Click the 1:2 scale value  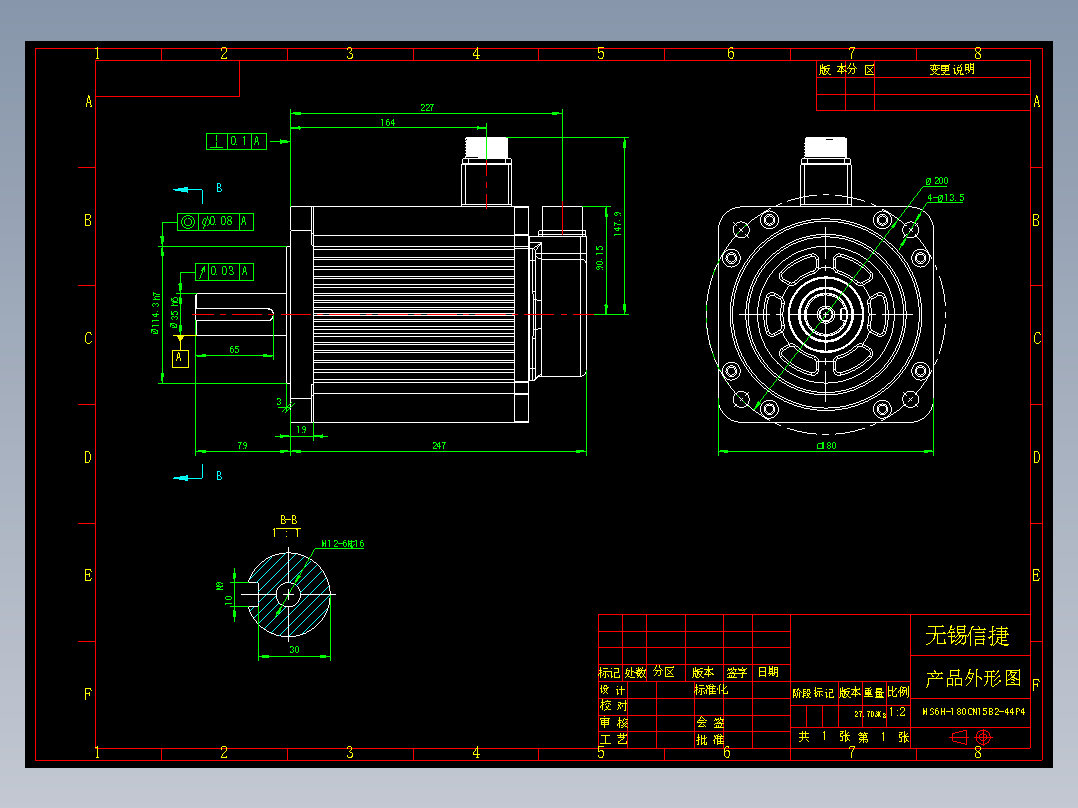click(x=897, y=712)
